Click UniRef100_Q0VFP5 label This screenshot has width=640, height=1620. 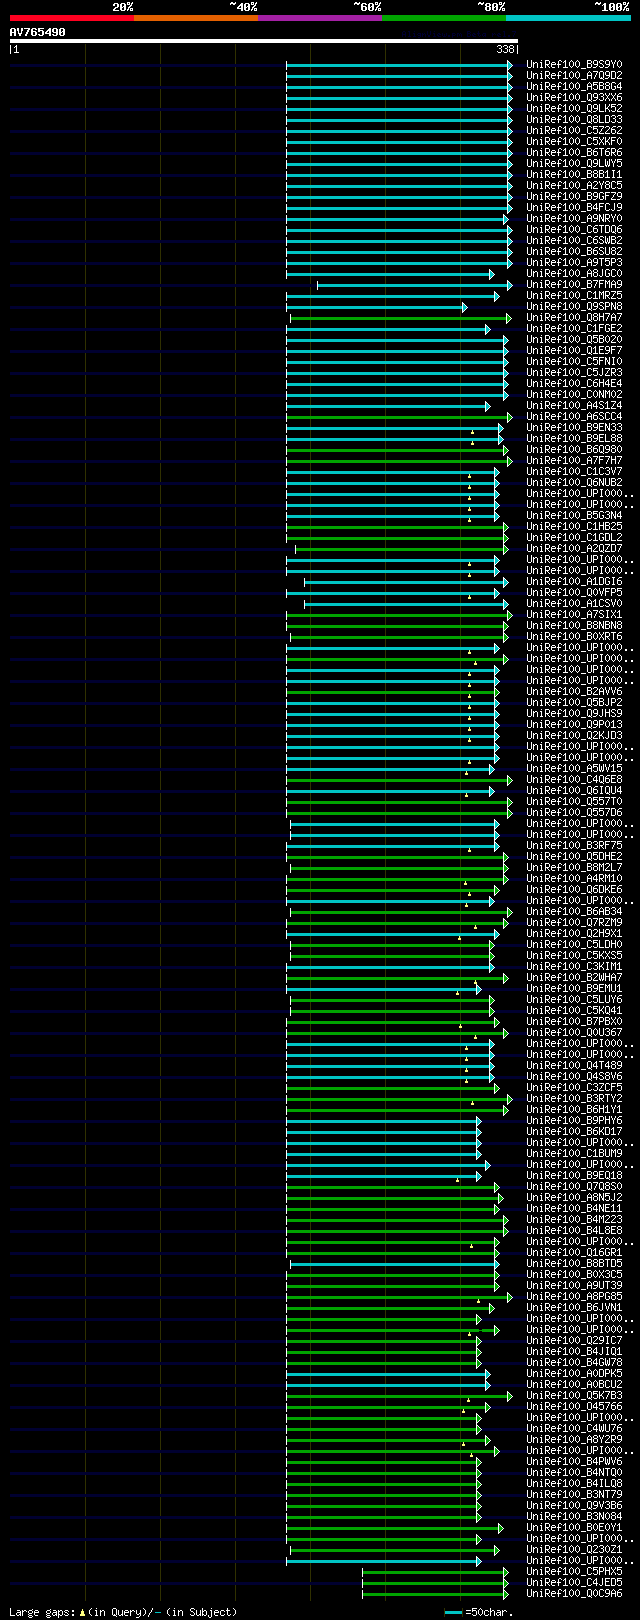(574, 593)
